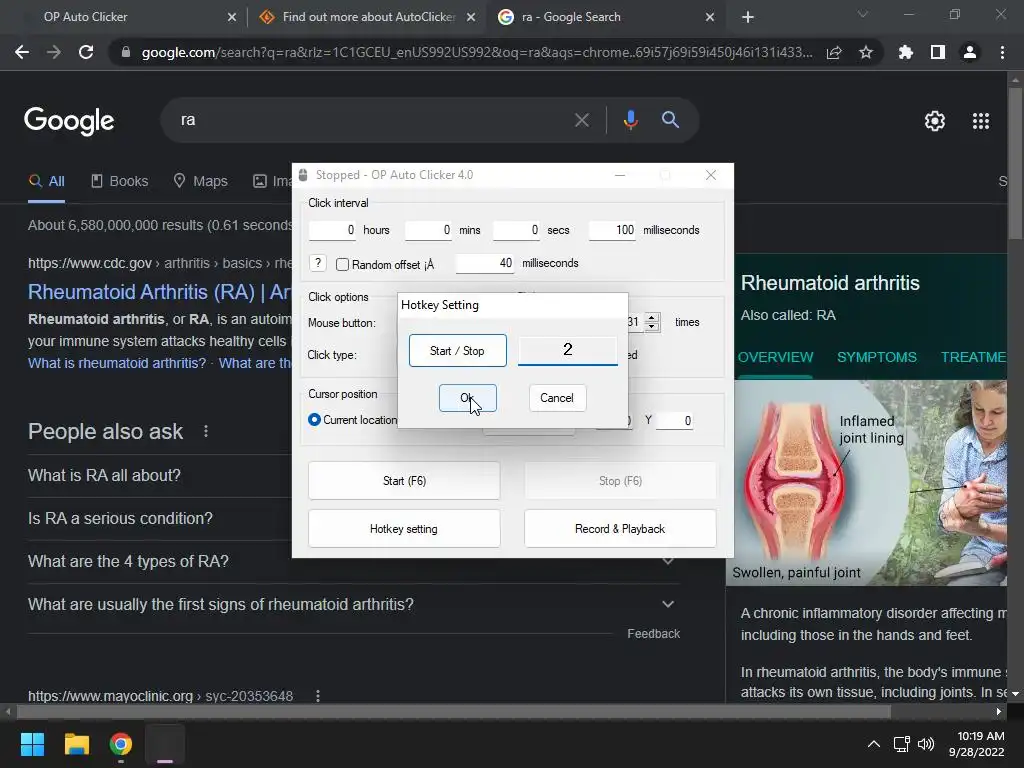Switch to Maps results
Image resolution: width=1024 pixels, height=768 pixels.
tap(200, 182)
